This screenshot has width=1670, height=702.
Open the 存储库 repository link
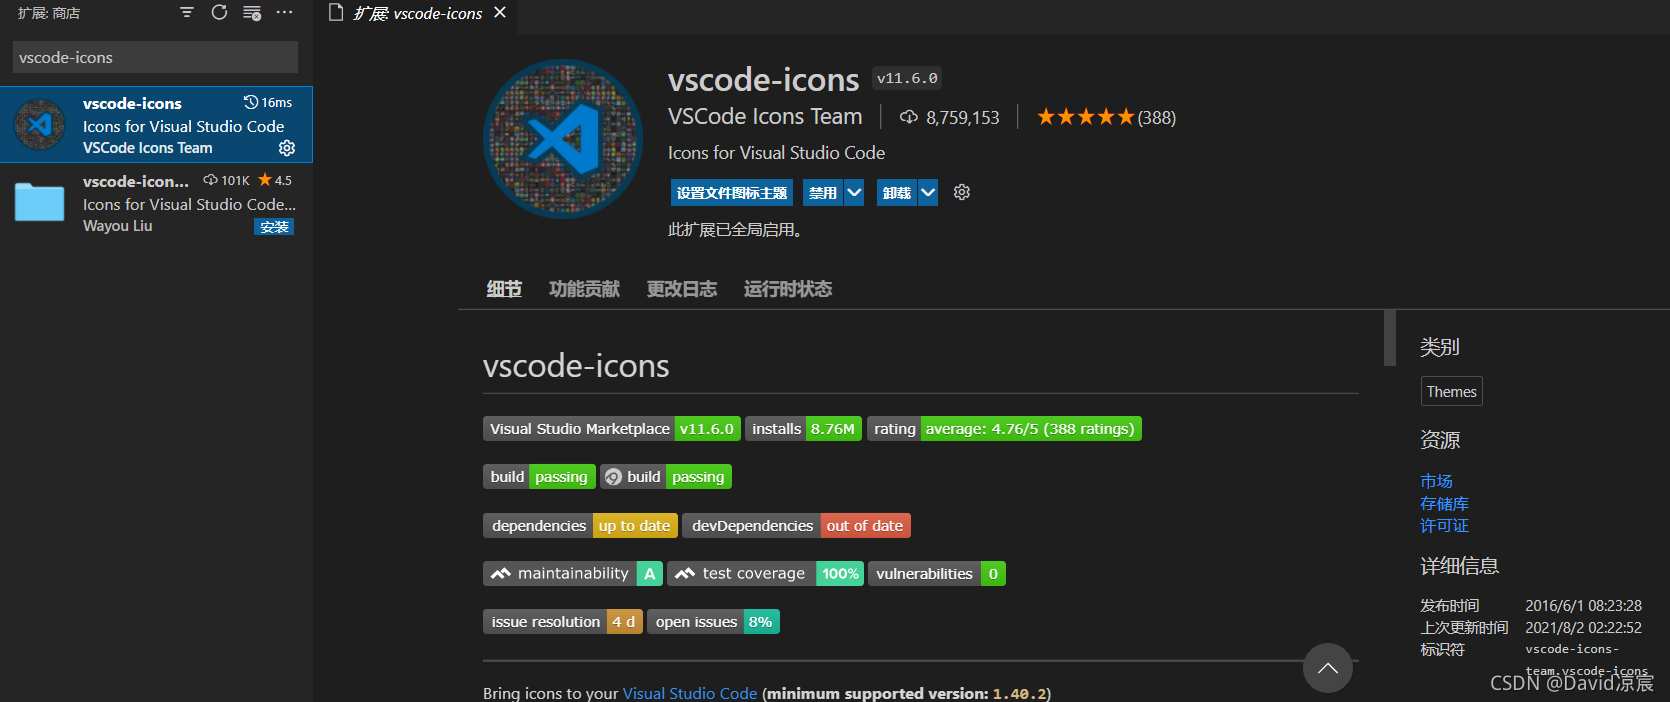pos(1444,503)
